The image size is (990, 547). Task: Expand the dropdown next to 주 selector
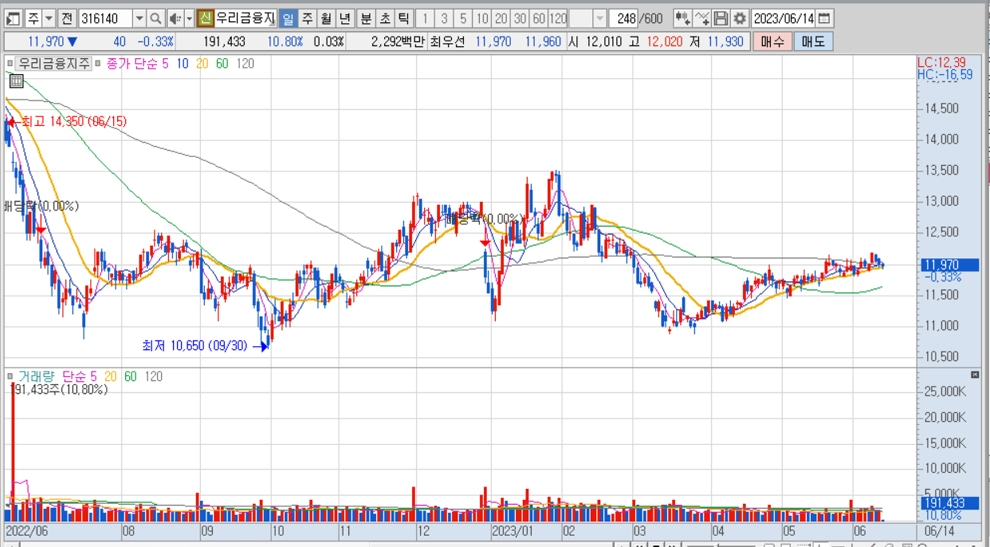(x=49, y=18)
